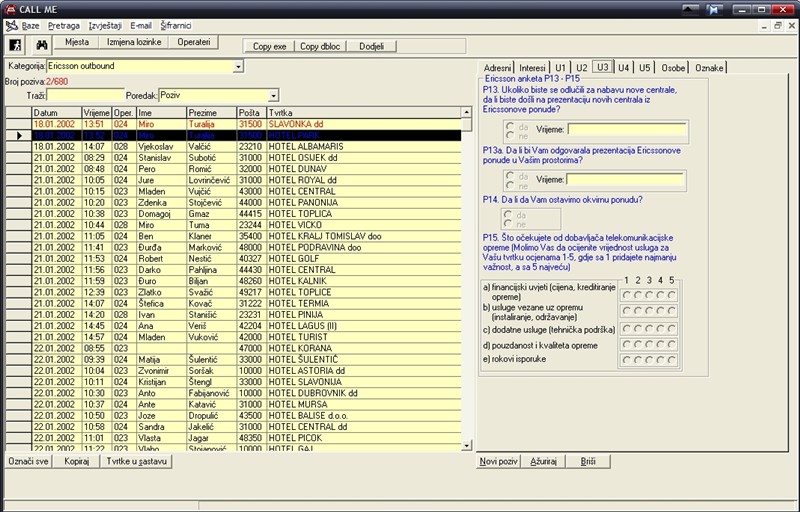
Task: Rate dodatne usluge with grade 3
Action: 649,328
